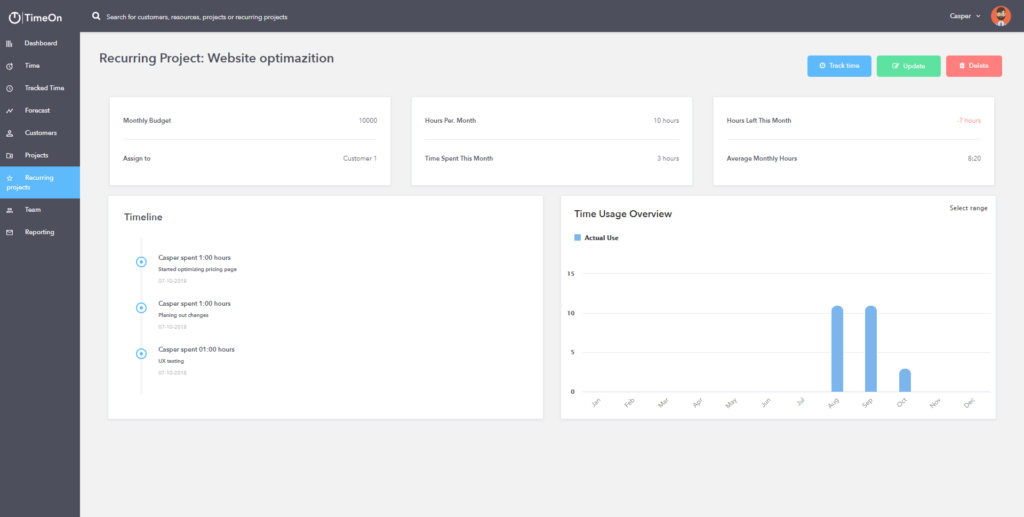Click the search magnifier icon
1024x517 pixels.
pyautogui.click(x=97, y=16)
